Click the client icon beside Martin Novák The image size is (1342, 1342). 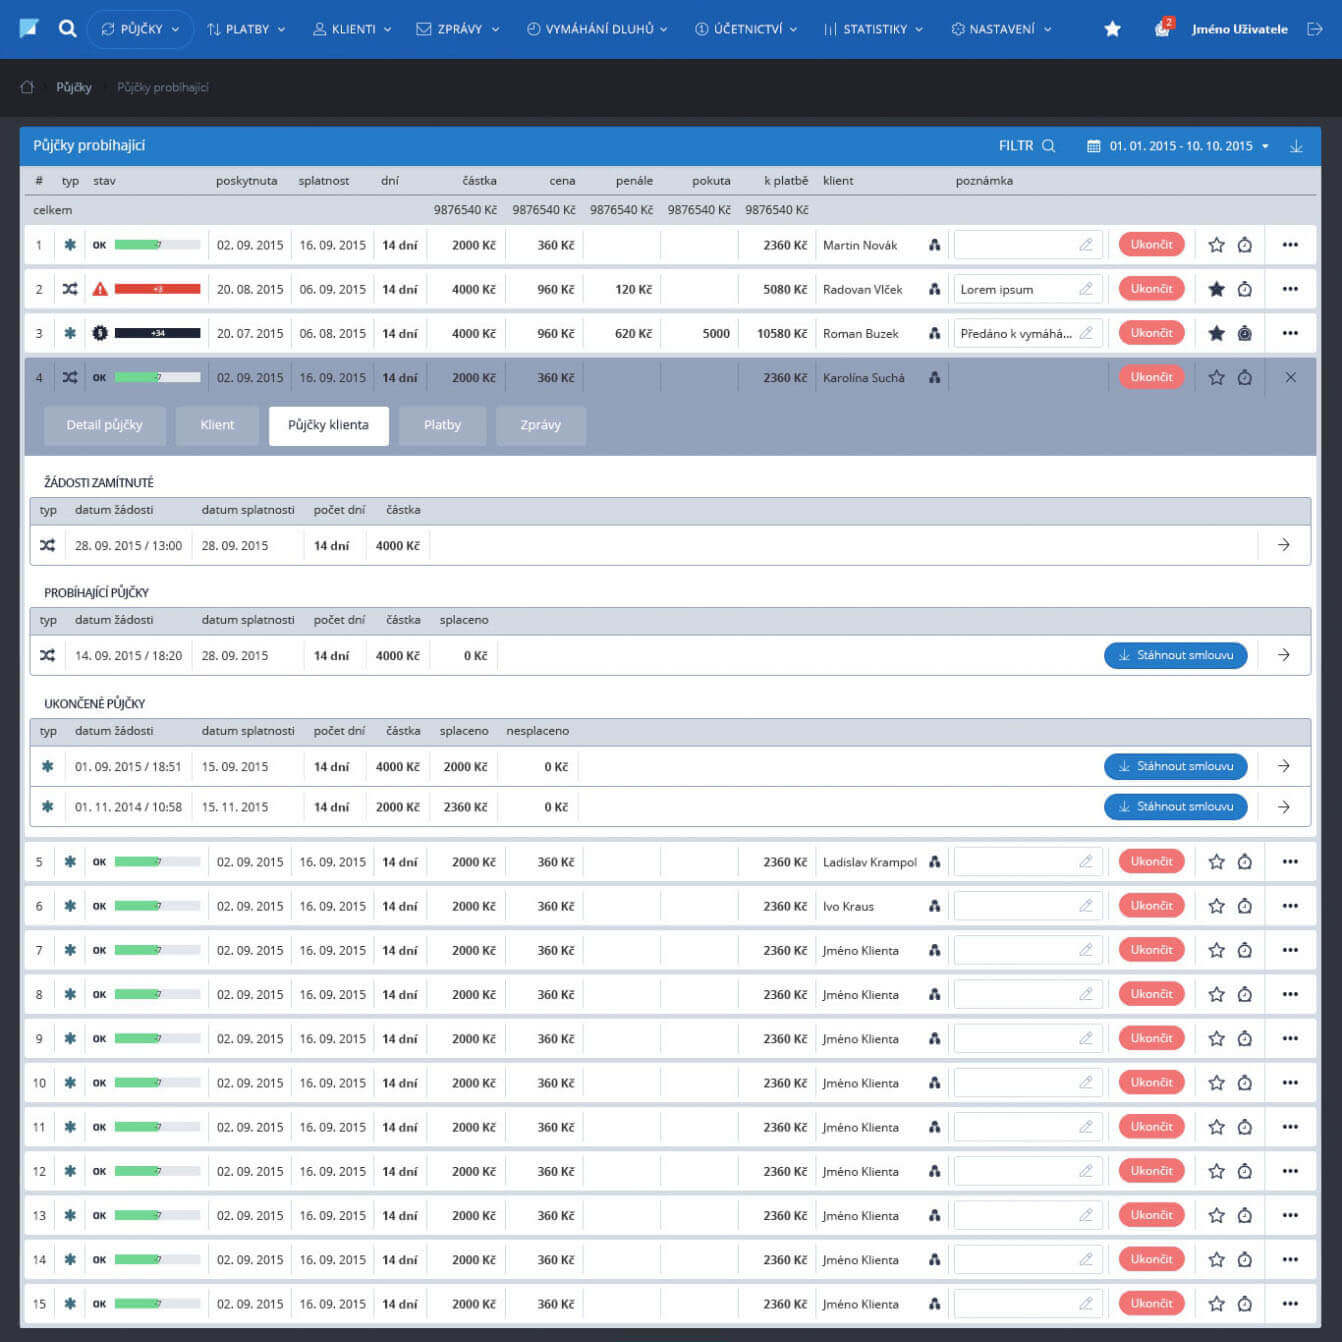pyautogui.click(x=935, y=245)
